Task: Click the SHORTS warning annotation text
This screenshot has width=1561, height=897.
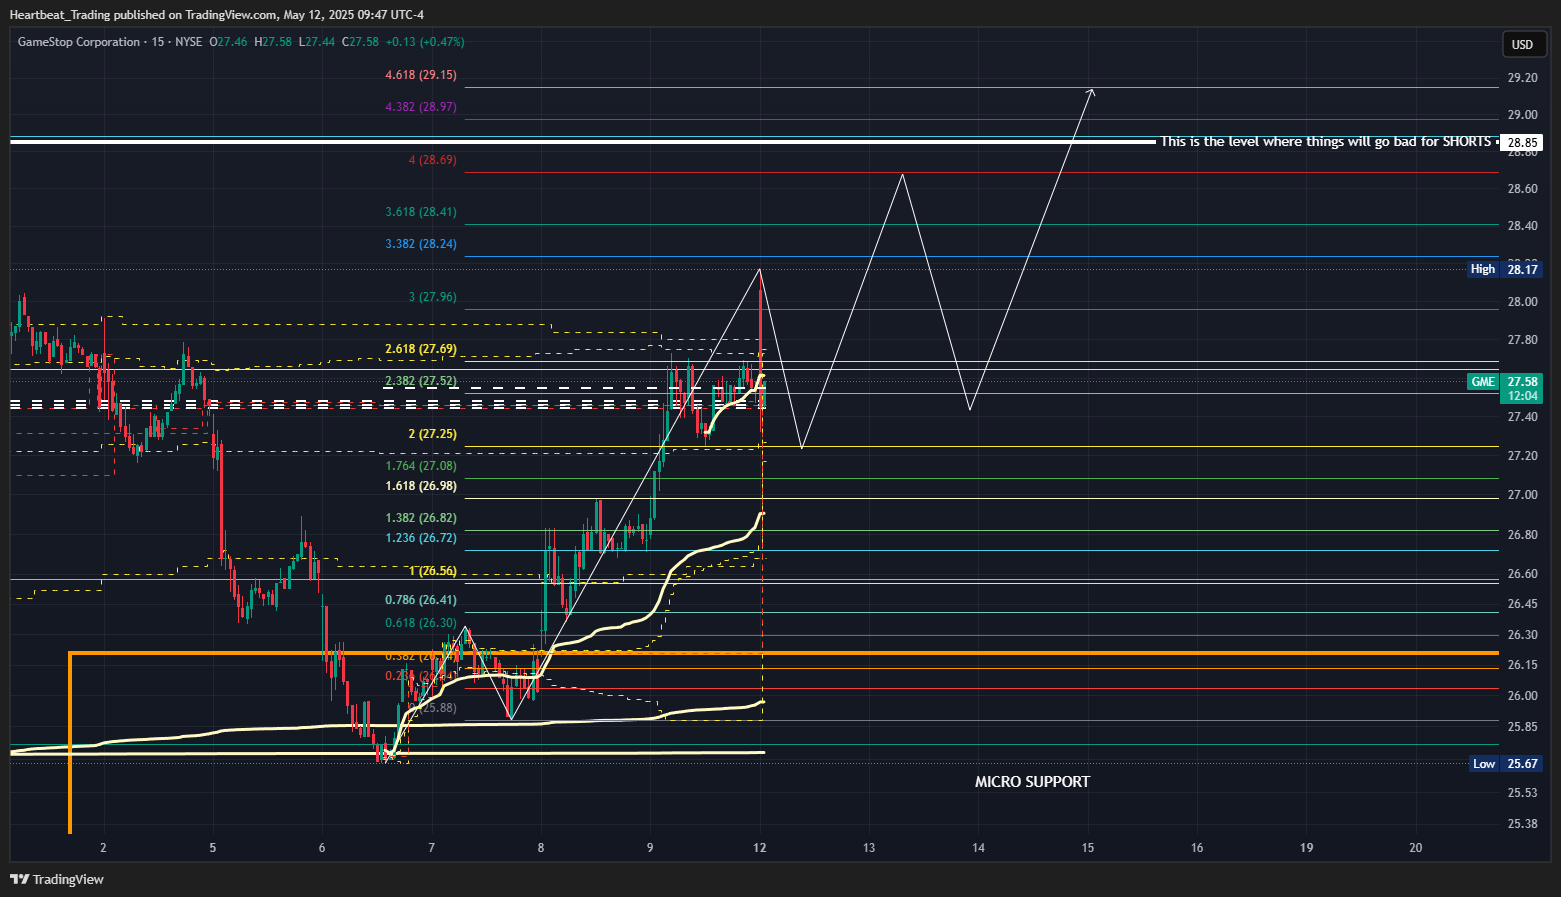Action: click(x=1326, y=142)
